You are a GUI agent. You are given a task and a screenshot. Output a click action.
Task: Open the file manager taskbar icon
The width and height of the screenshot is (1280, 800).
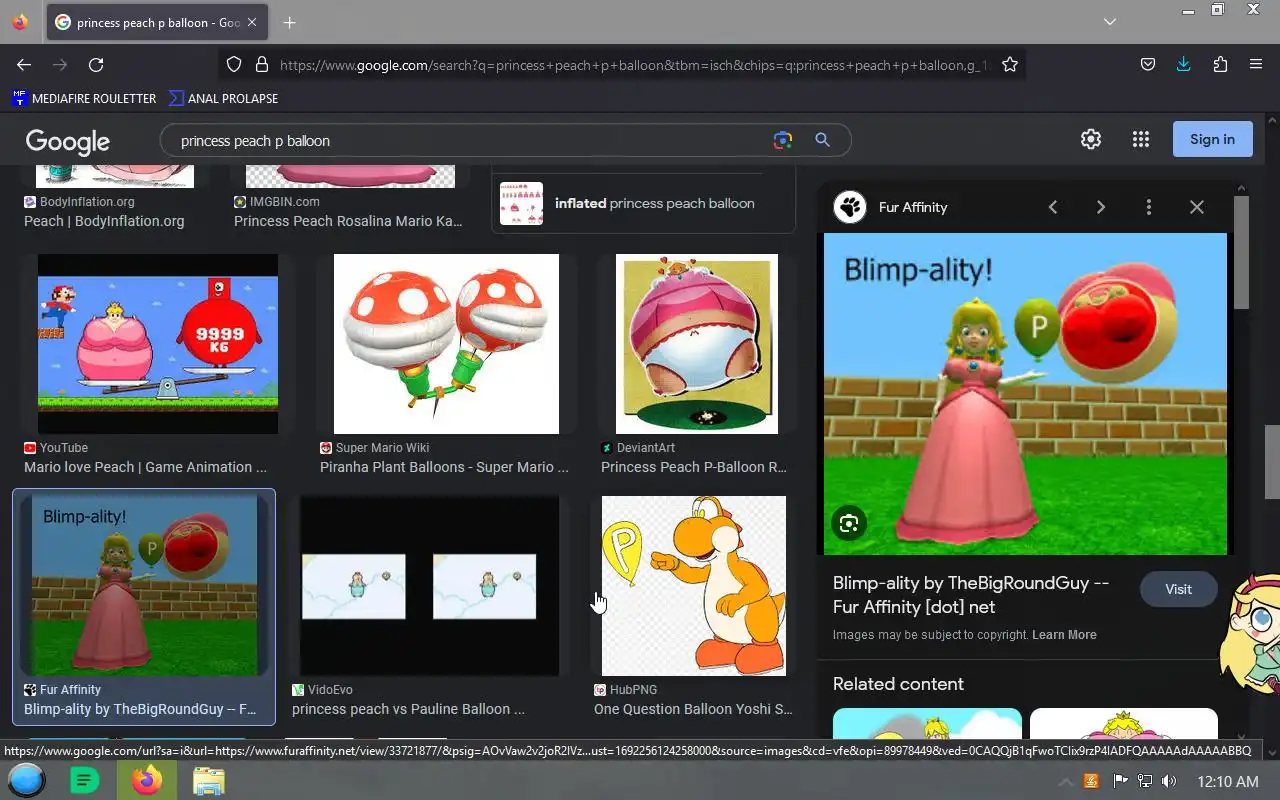tap(208, 781)
